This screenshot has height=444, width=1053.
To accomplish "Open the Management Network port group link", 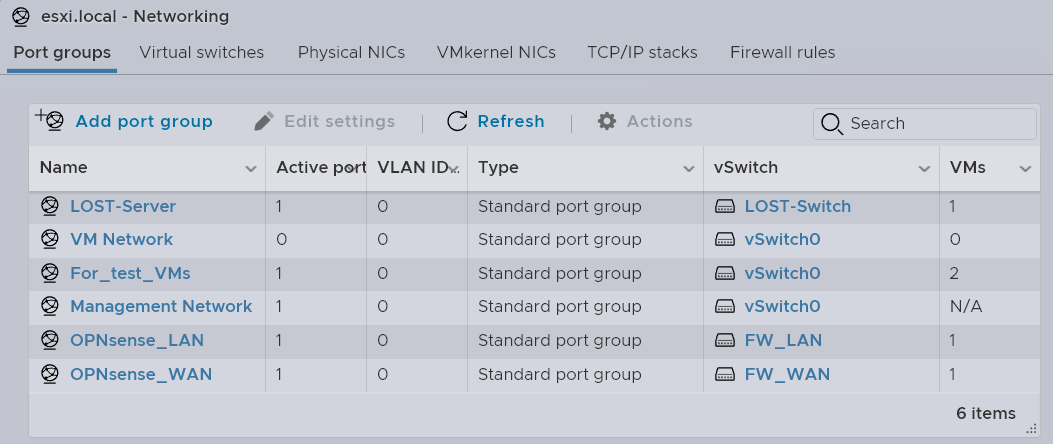I will tap(161, 307).
